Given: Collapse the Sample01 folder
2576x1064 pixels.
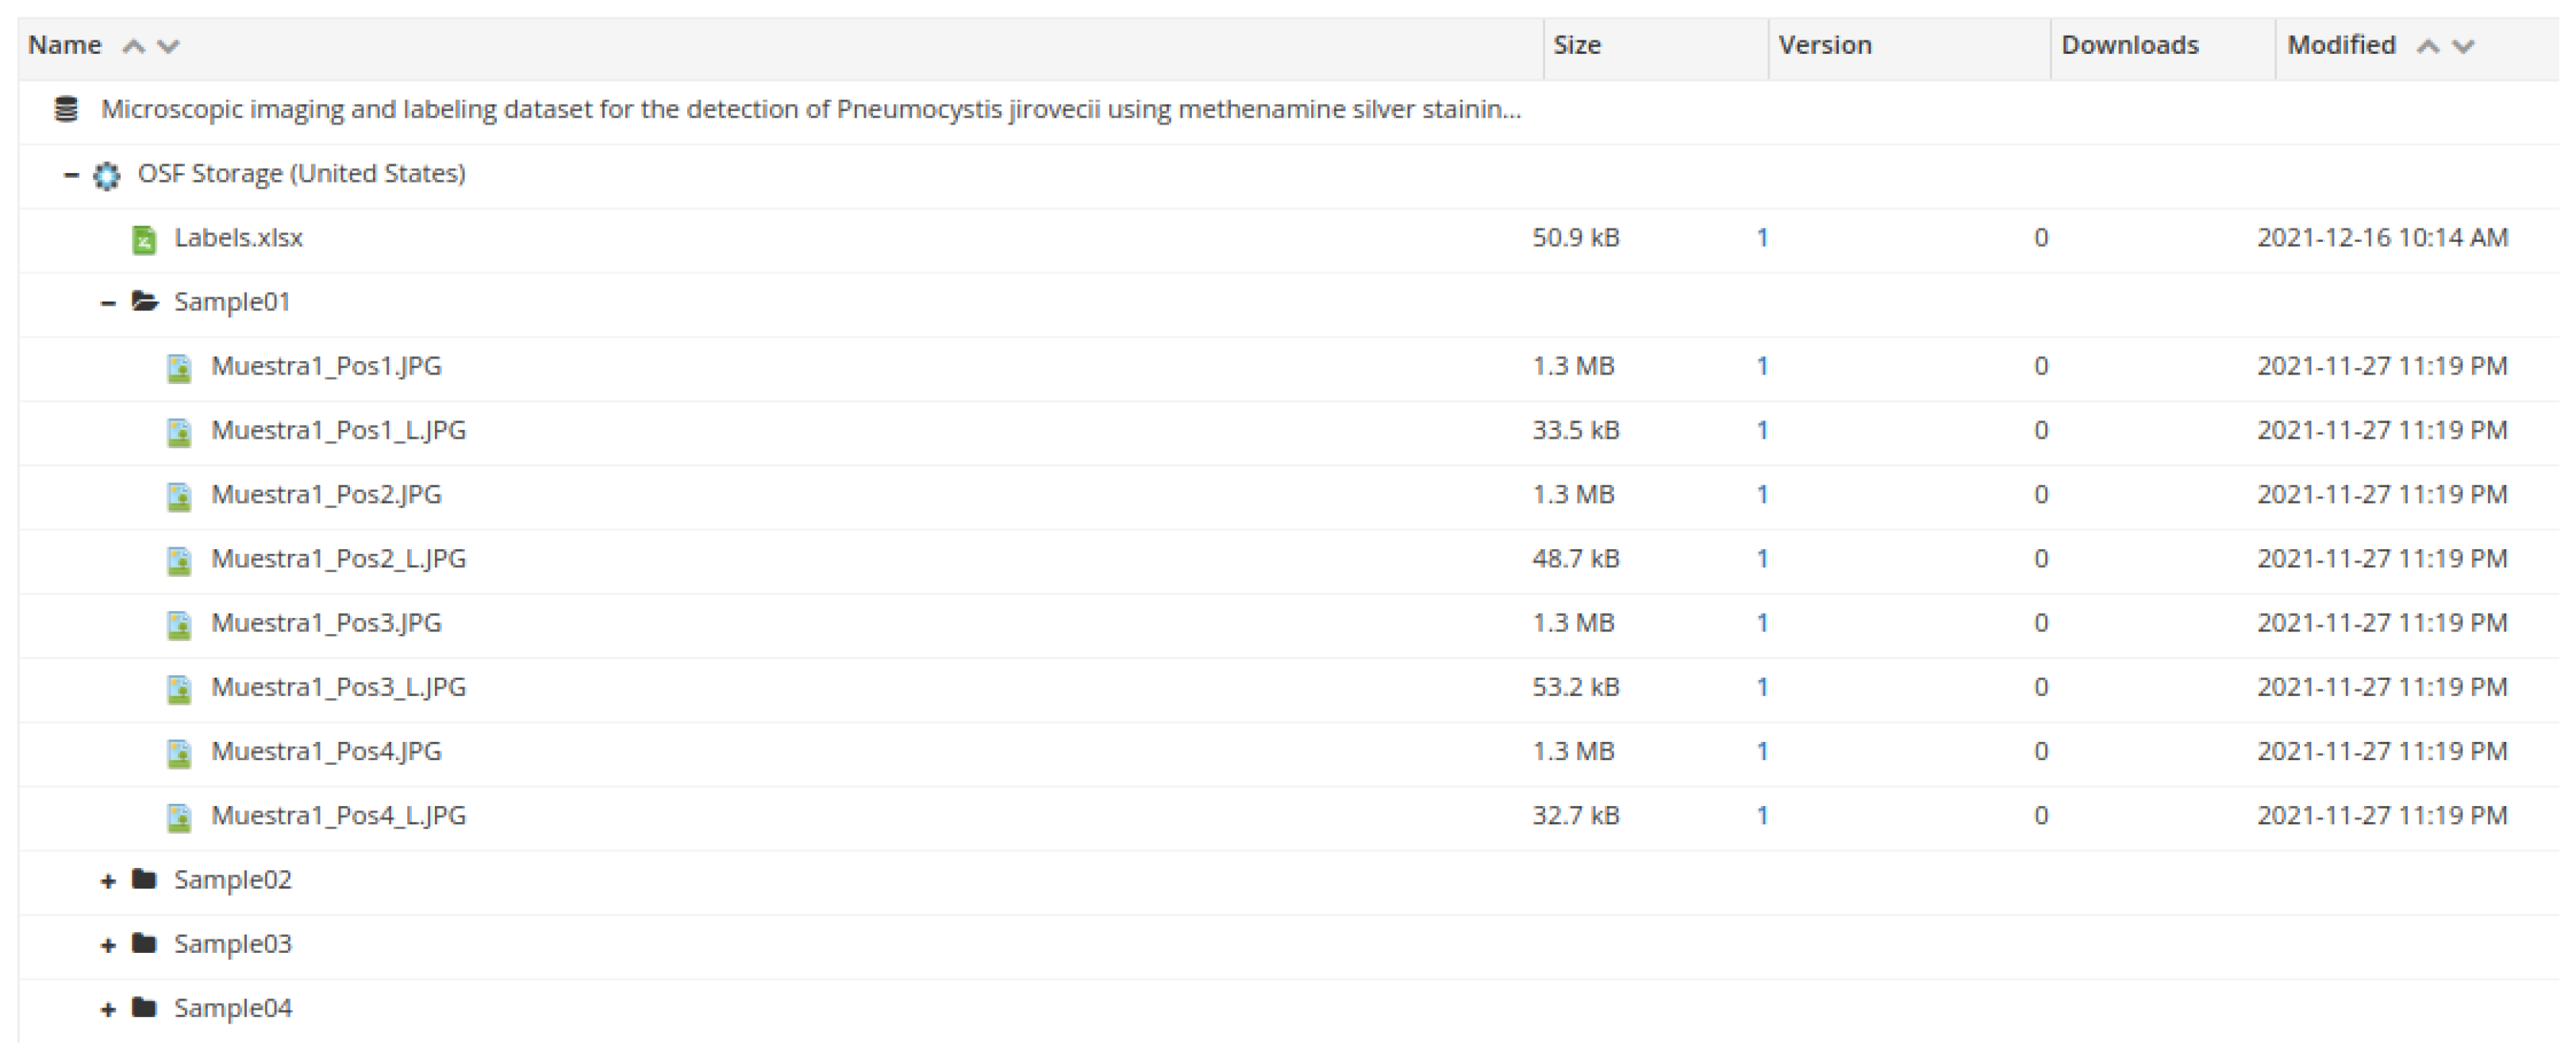Looking at the screenshot, I should point(108,303).
